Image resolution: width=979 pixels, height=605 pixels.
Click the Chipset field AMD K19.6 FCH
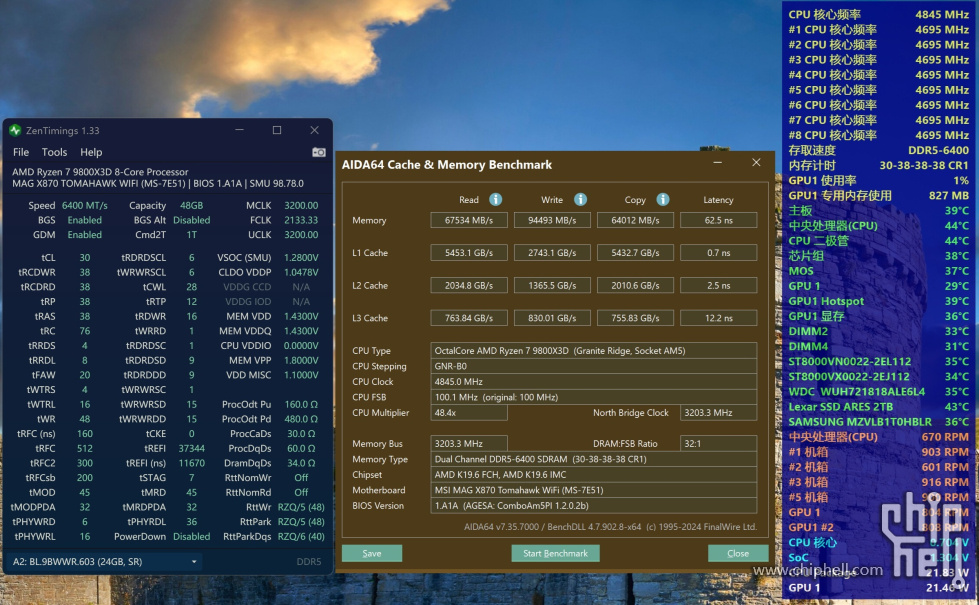594,475
